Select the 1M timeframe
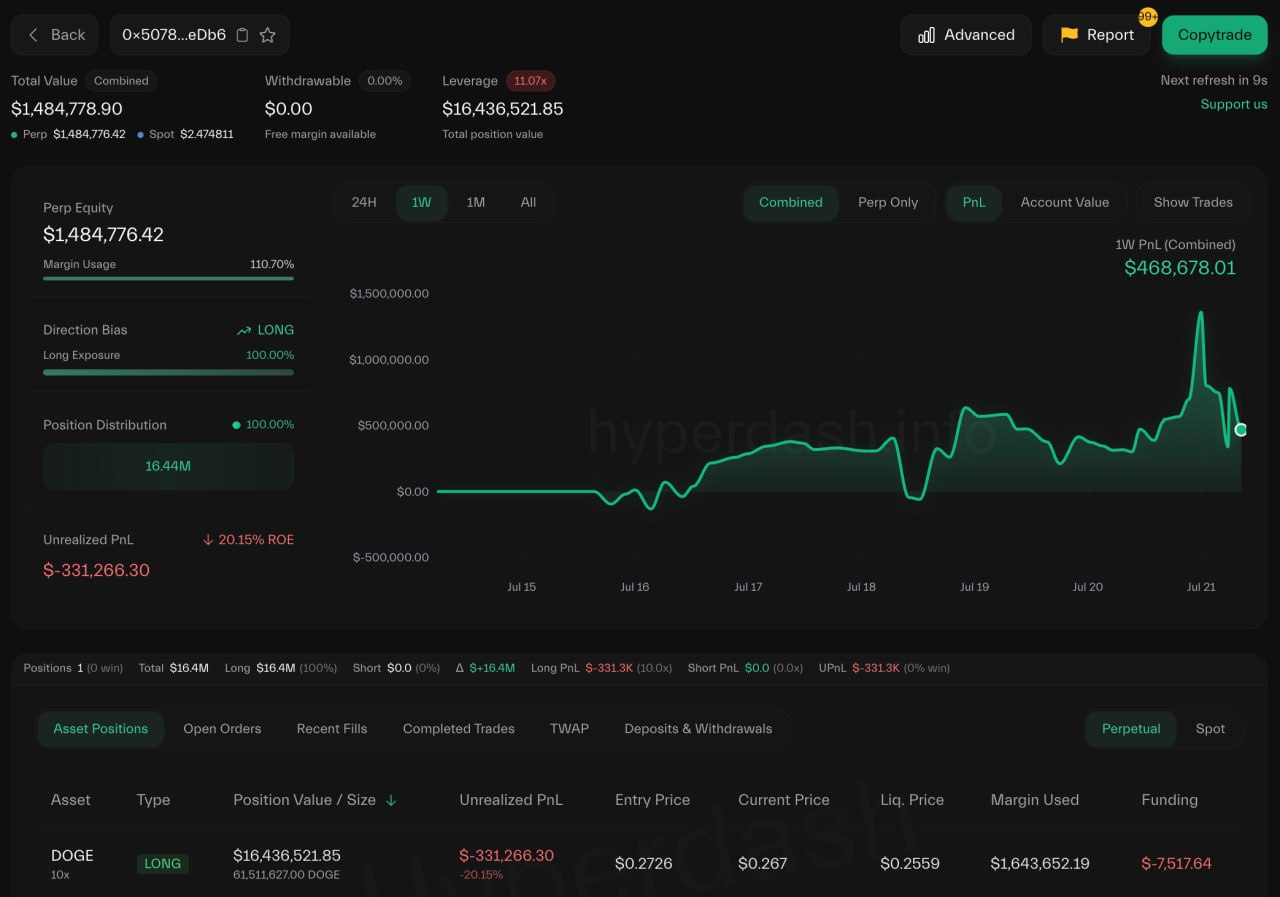 pos(475,202)
